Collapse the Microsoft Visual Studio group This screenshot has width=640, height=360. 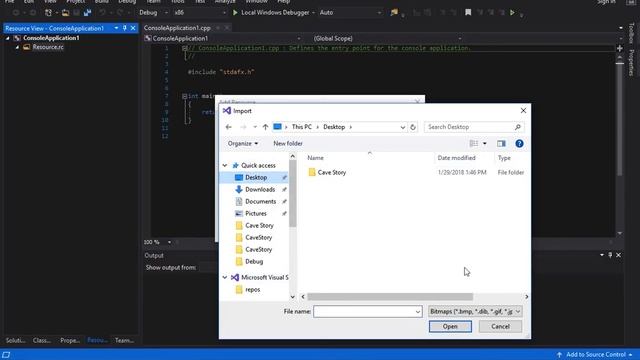[225, 278]
